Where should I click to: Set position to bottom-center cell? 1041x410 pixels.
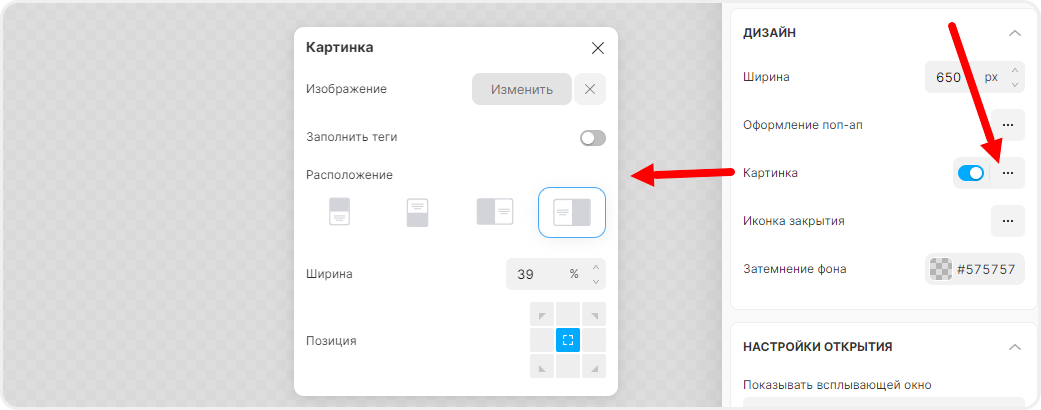(x=568, y=366)
